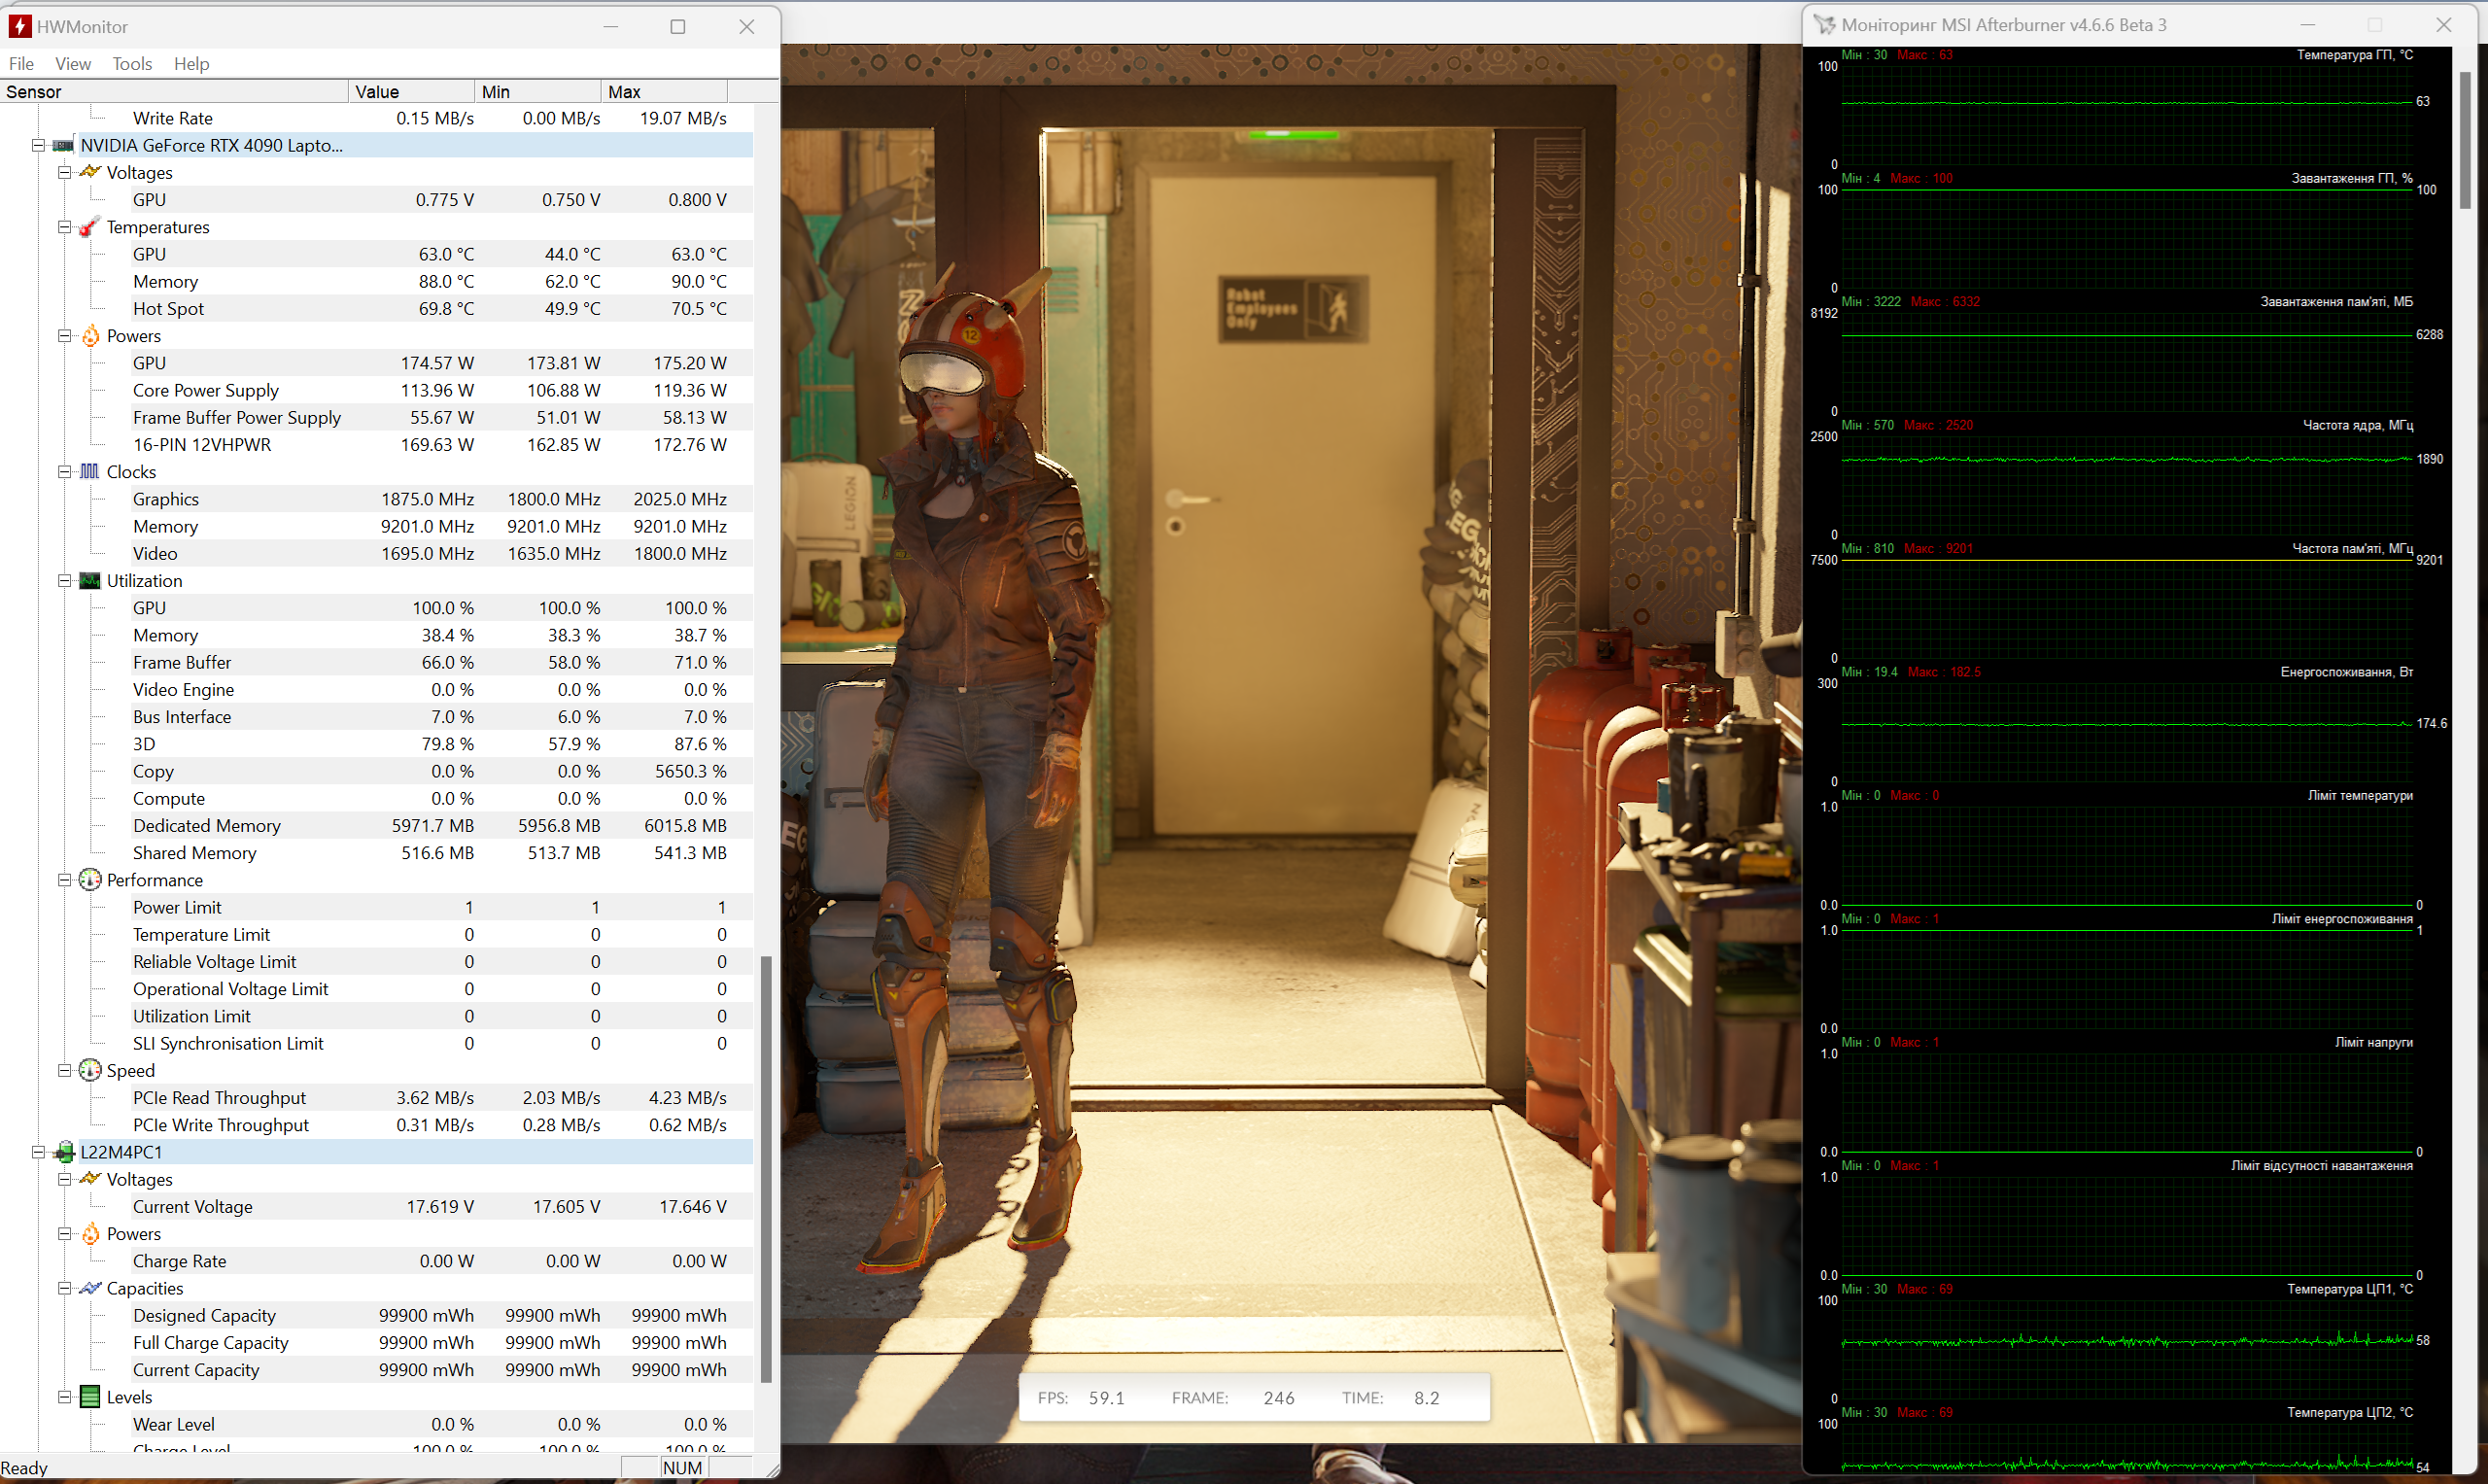
Task: Open the Help menu in HWMonitor
Action: click(x=191, y=63)
